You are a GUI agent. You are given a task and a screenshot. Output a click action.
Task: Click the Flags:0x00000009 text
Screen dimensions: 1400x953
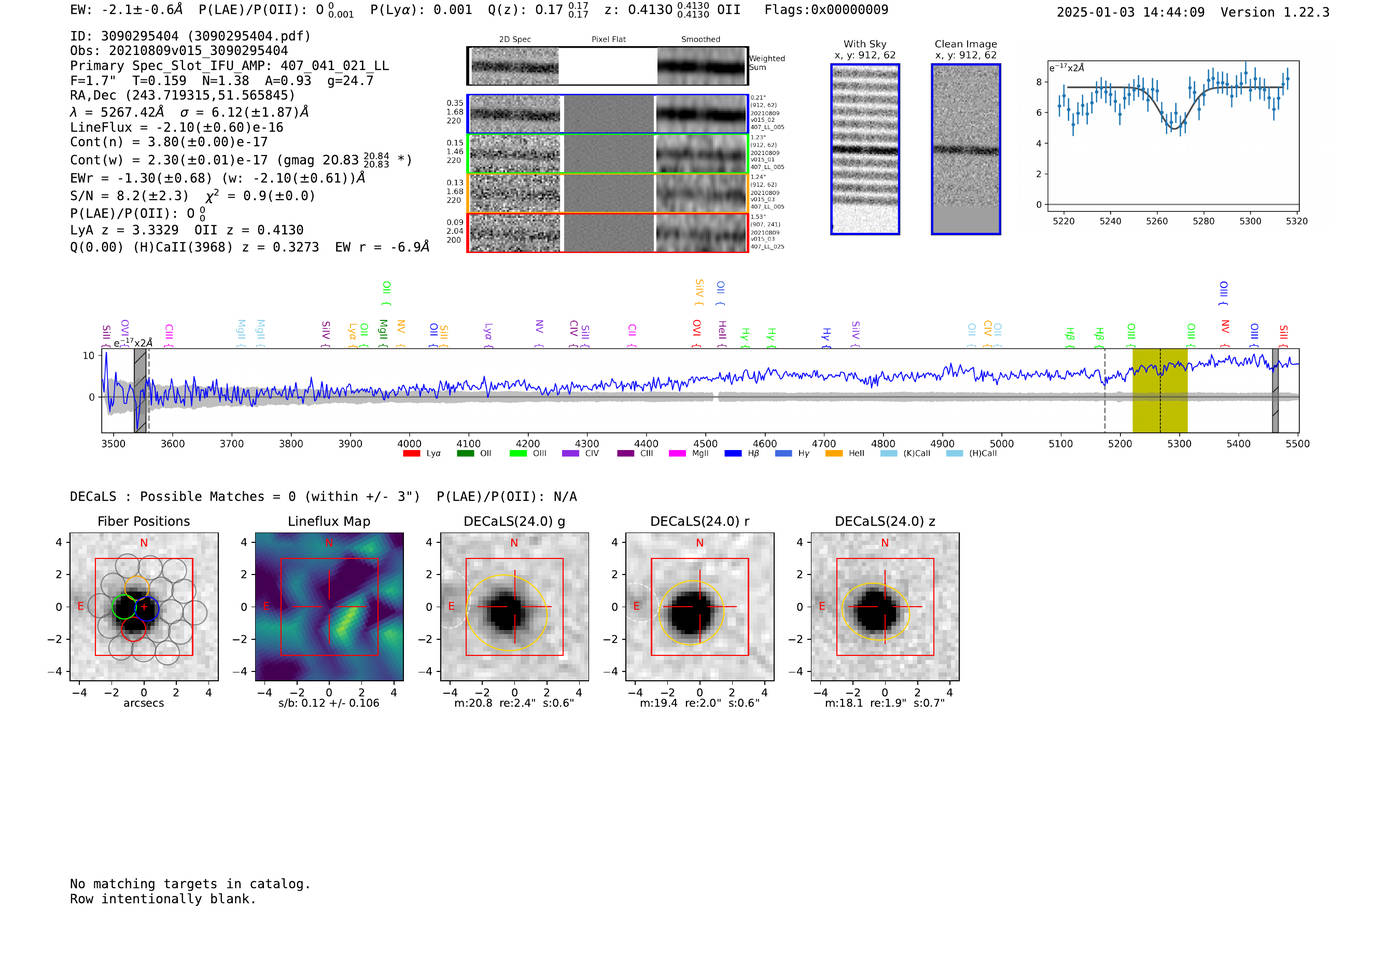[x=825, y=10]
